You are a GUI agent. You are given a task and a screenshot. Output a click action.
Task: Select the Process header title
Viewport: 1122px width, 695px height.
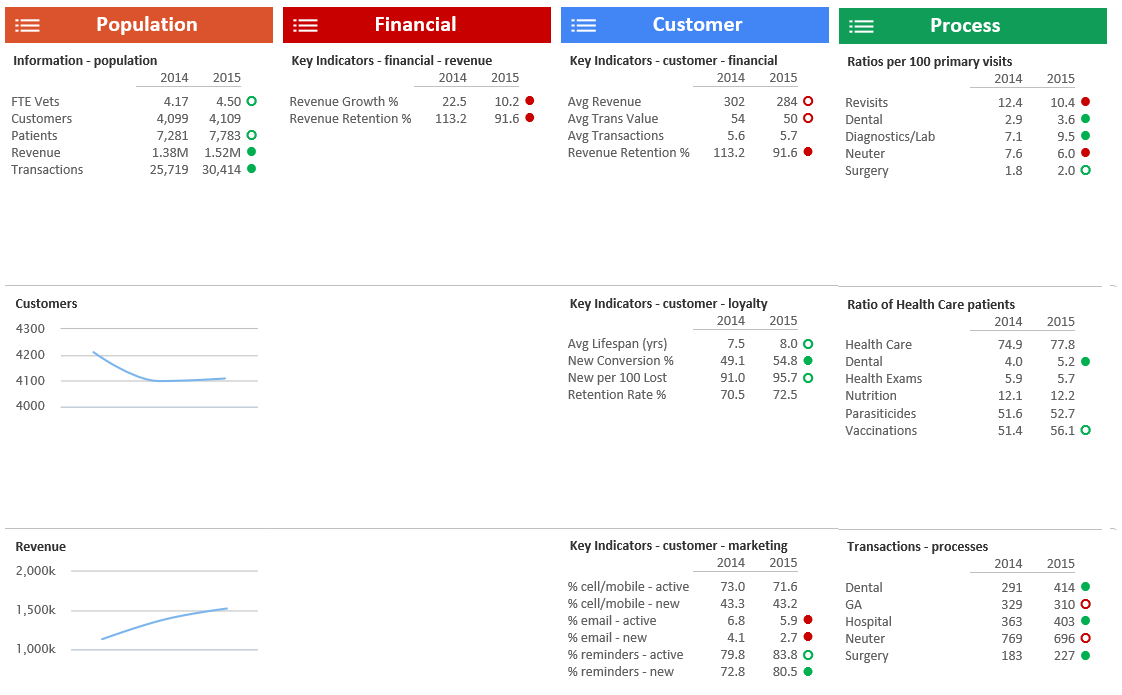click(965, 25)
